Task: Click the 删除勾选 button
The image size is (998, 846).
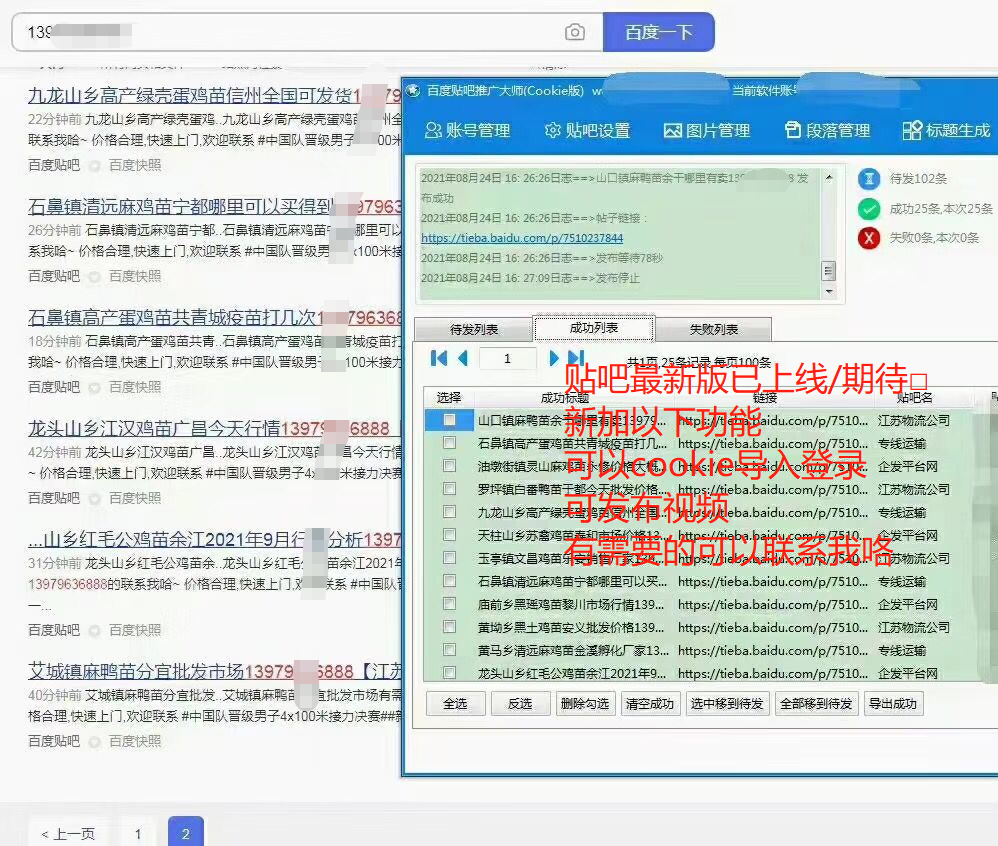Action: coord(586,704)
